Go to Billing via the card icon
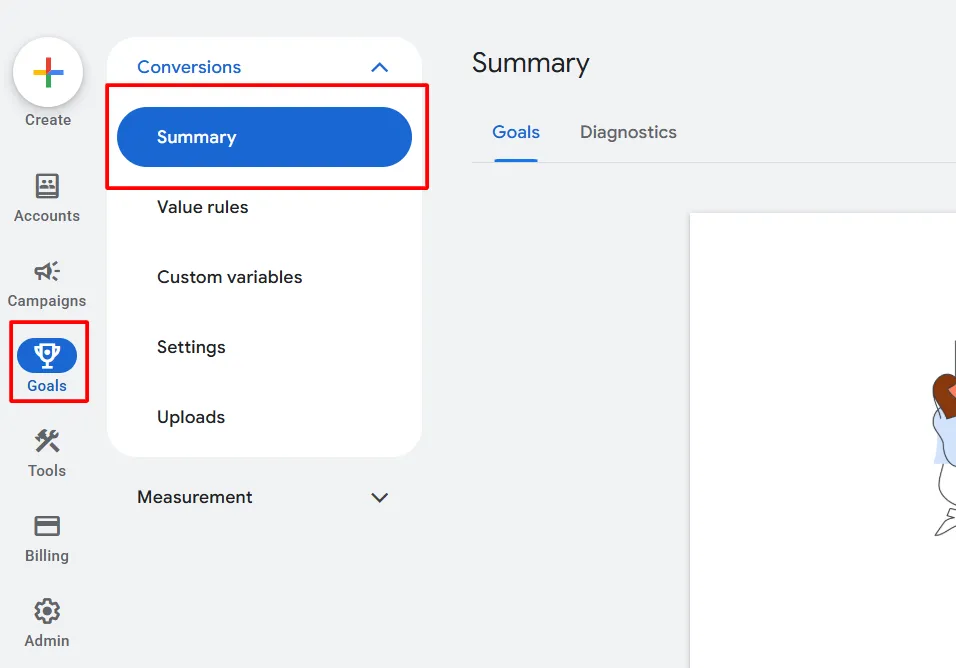The height and width of the screenshot is (668, 956). 47,526
